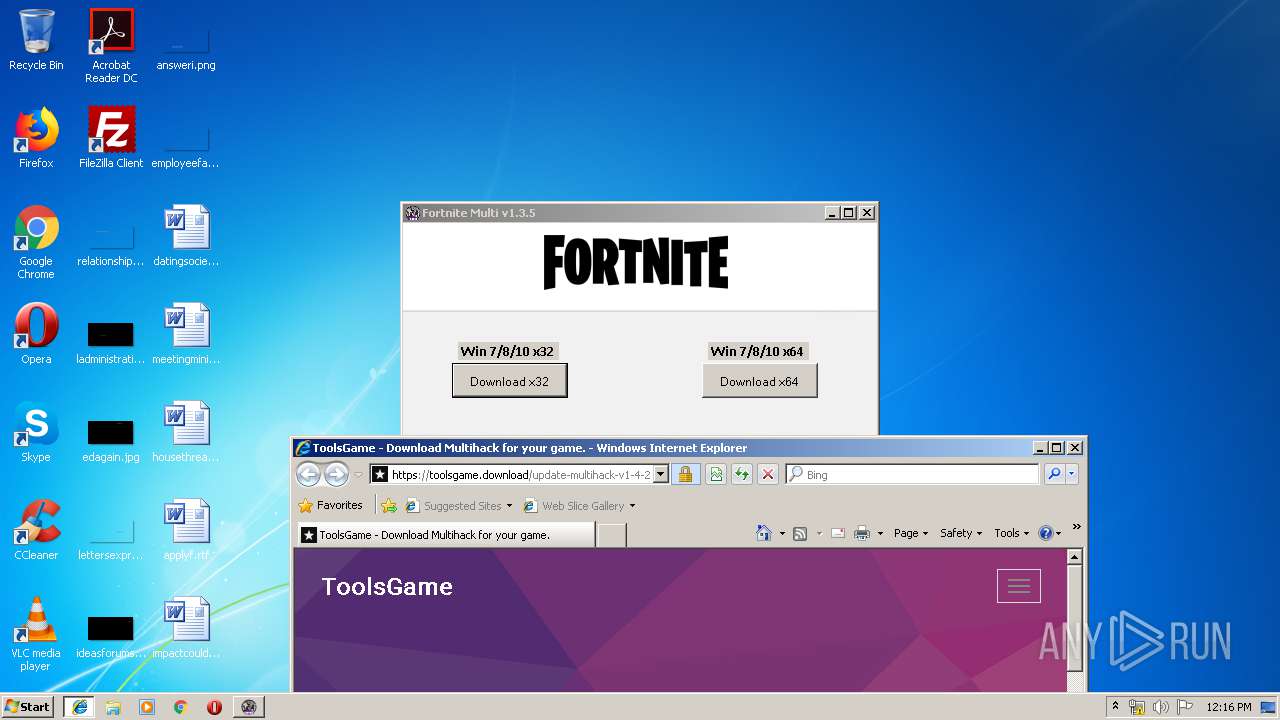The height and width of the screenshot is (720, 1280).
Task: Open the Recycle Bin desktop icon
Action: (x=36, y=40)
